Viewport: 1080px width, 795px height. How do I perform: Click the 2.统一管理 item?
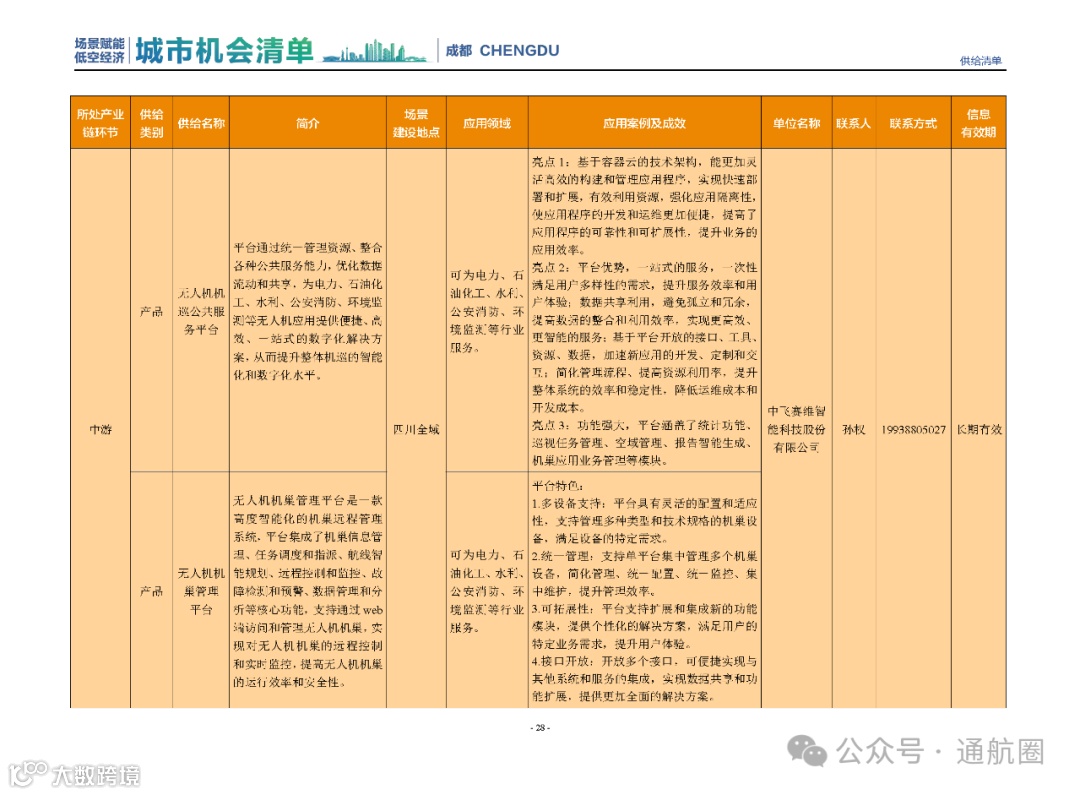(x=645, y=573)
